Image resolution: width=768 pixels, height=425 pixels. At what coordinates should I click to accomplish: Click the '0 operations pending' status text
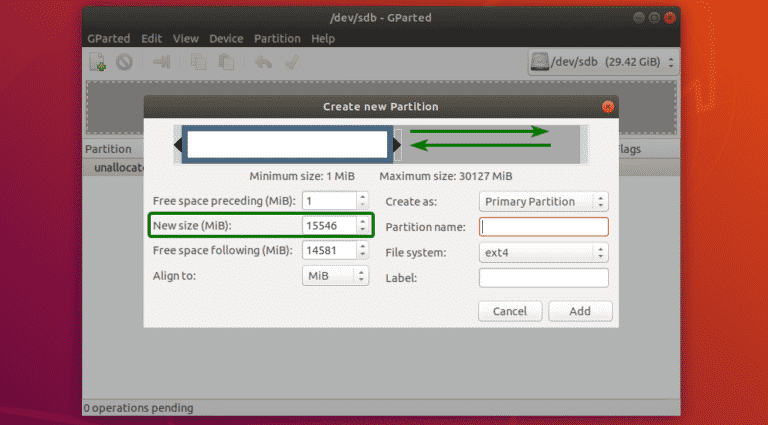click(138, 407)
